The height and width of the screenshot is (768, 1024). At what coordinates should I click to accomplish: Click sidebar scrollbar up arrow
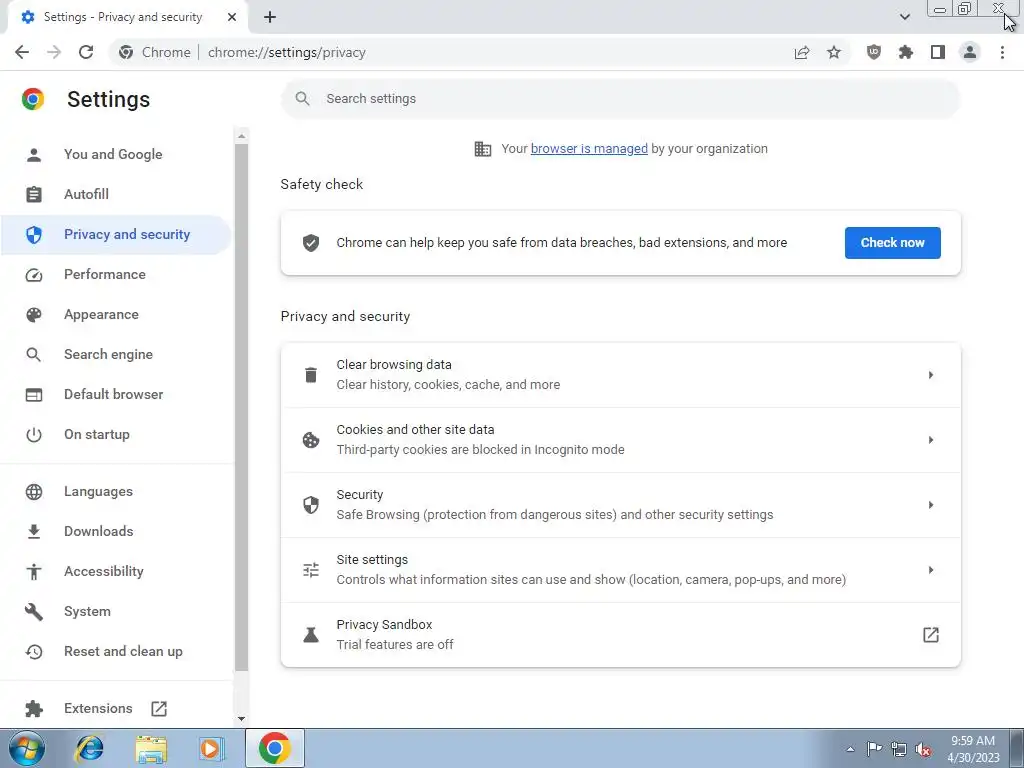241,136
